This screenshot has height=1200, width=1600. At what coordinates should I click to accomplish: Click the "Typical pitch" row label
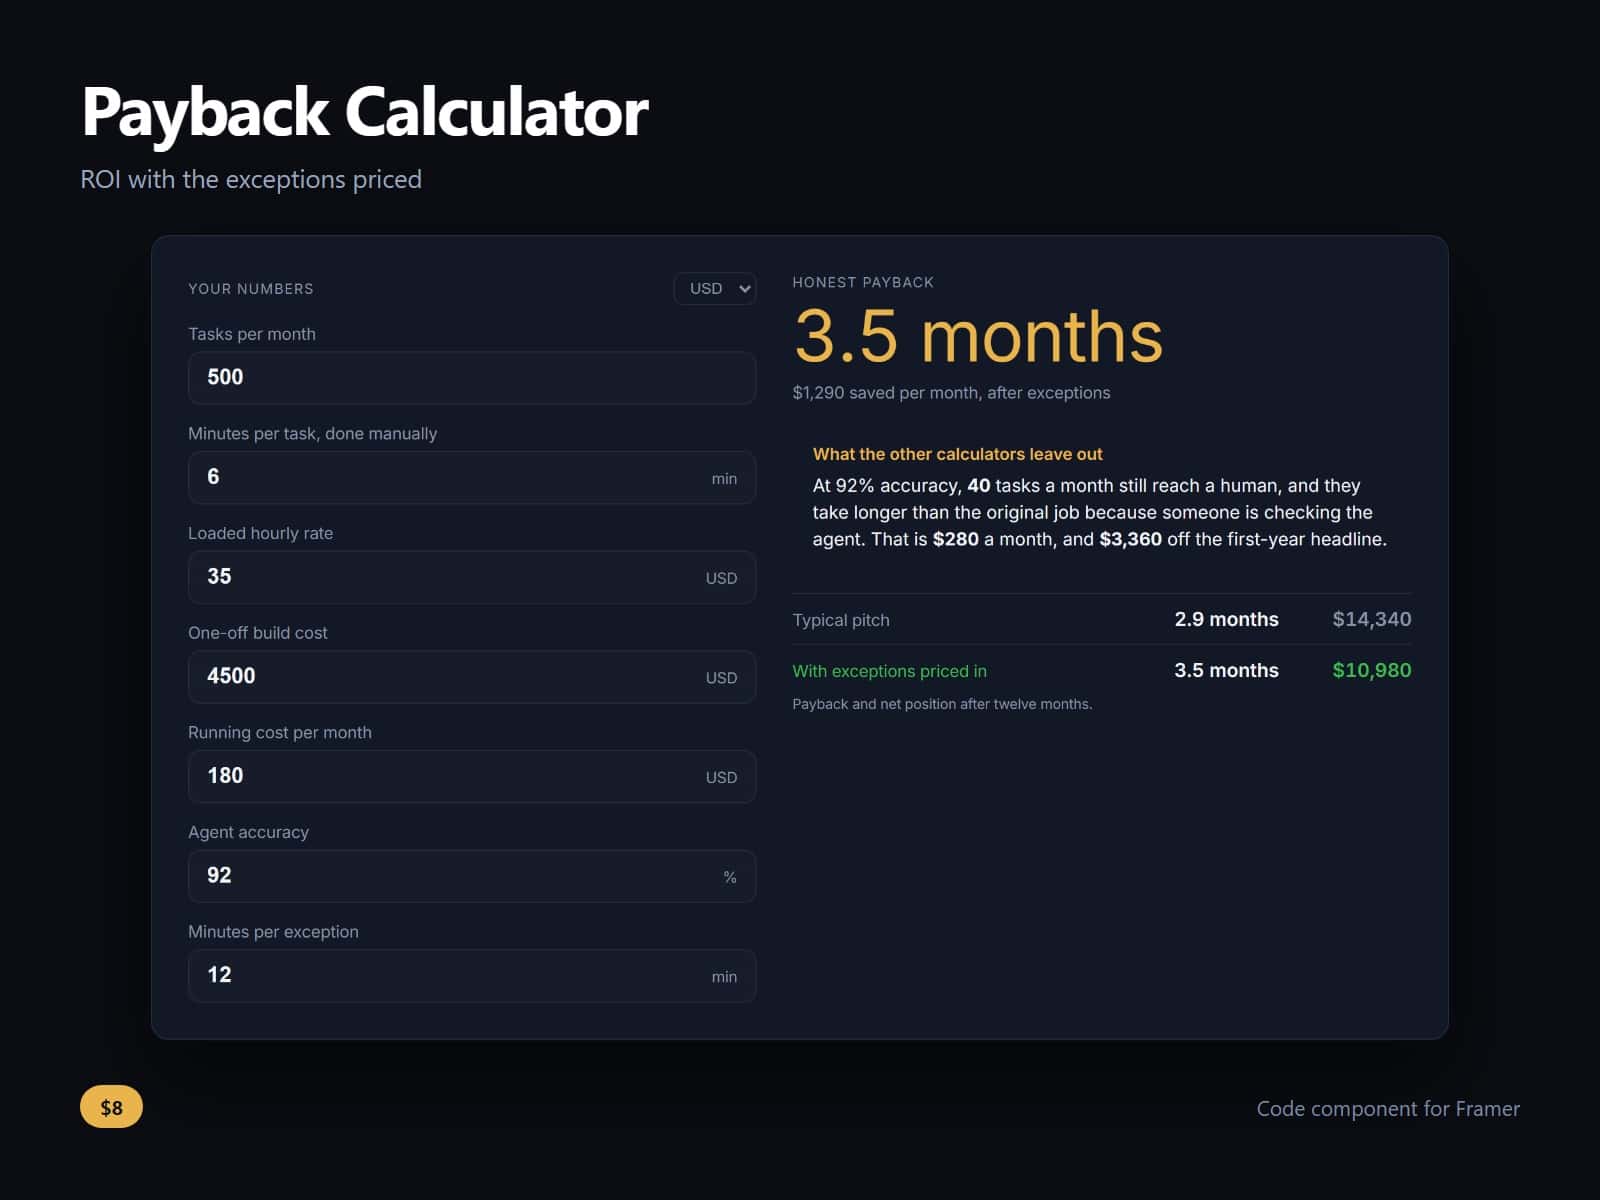(x=841, y=620)
